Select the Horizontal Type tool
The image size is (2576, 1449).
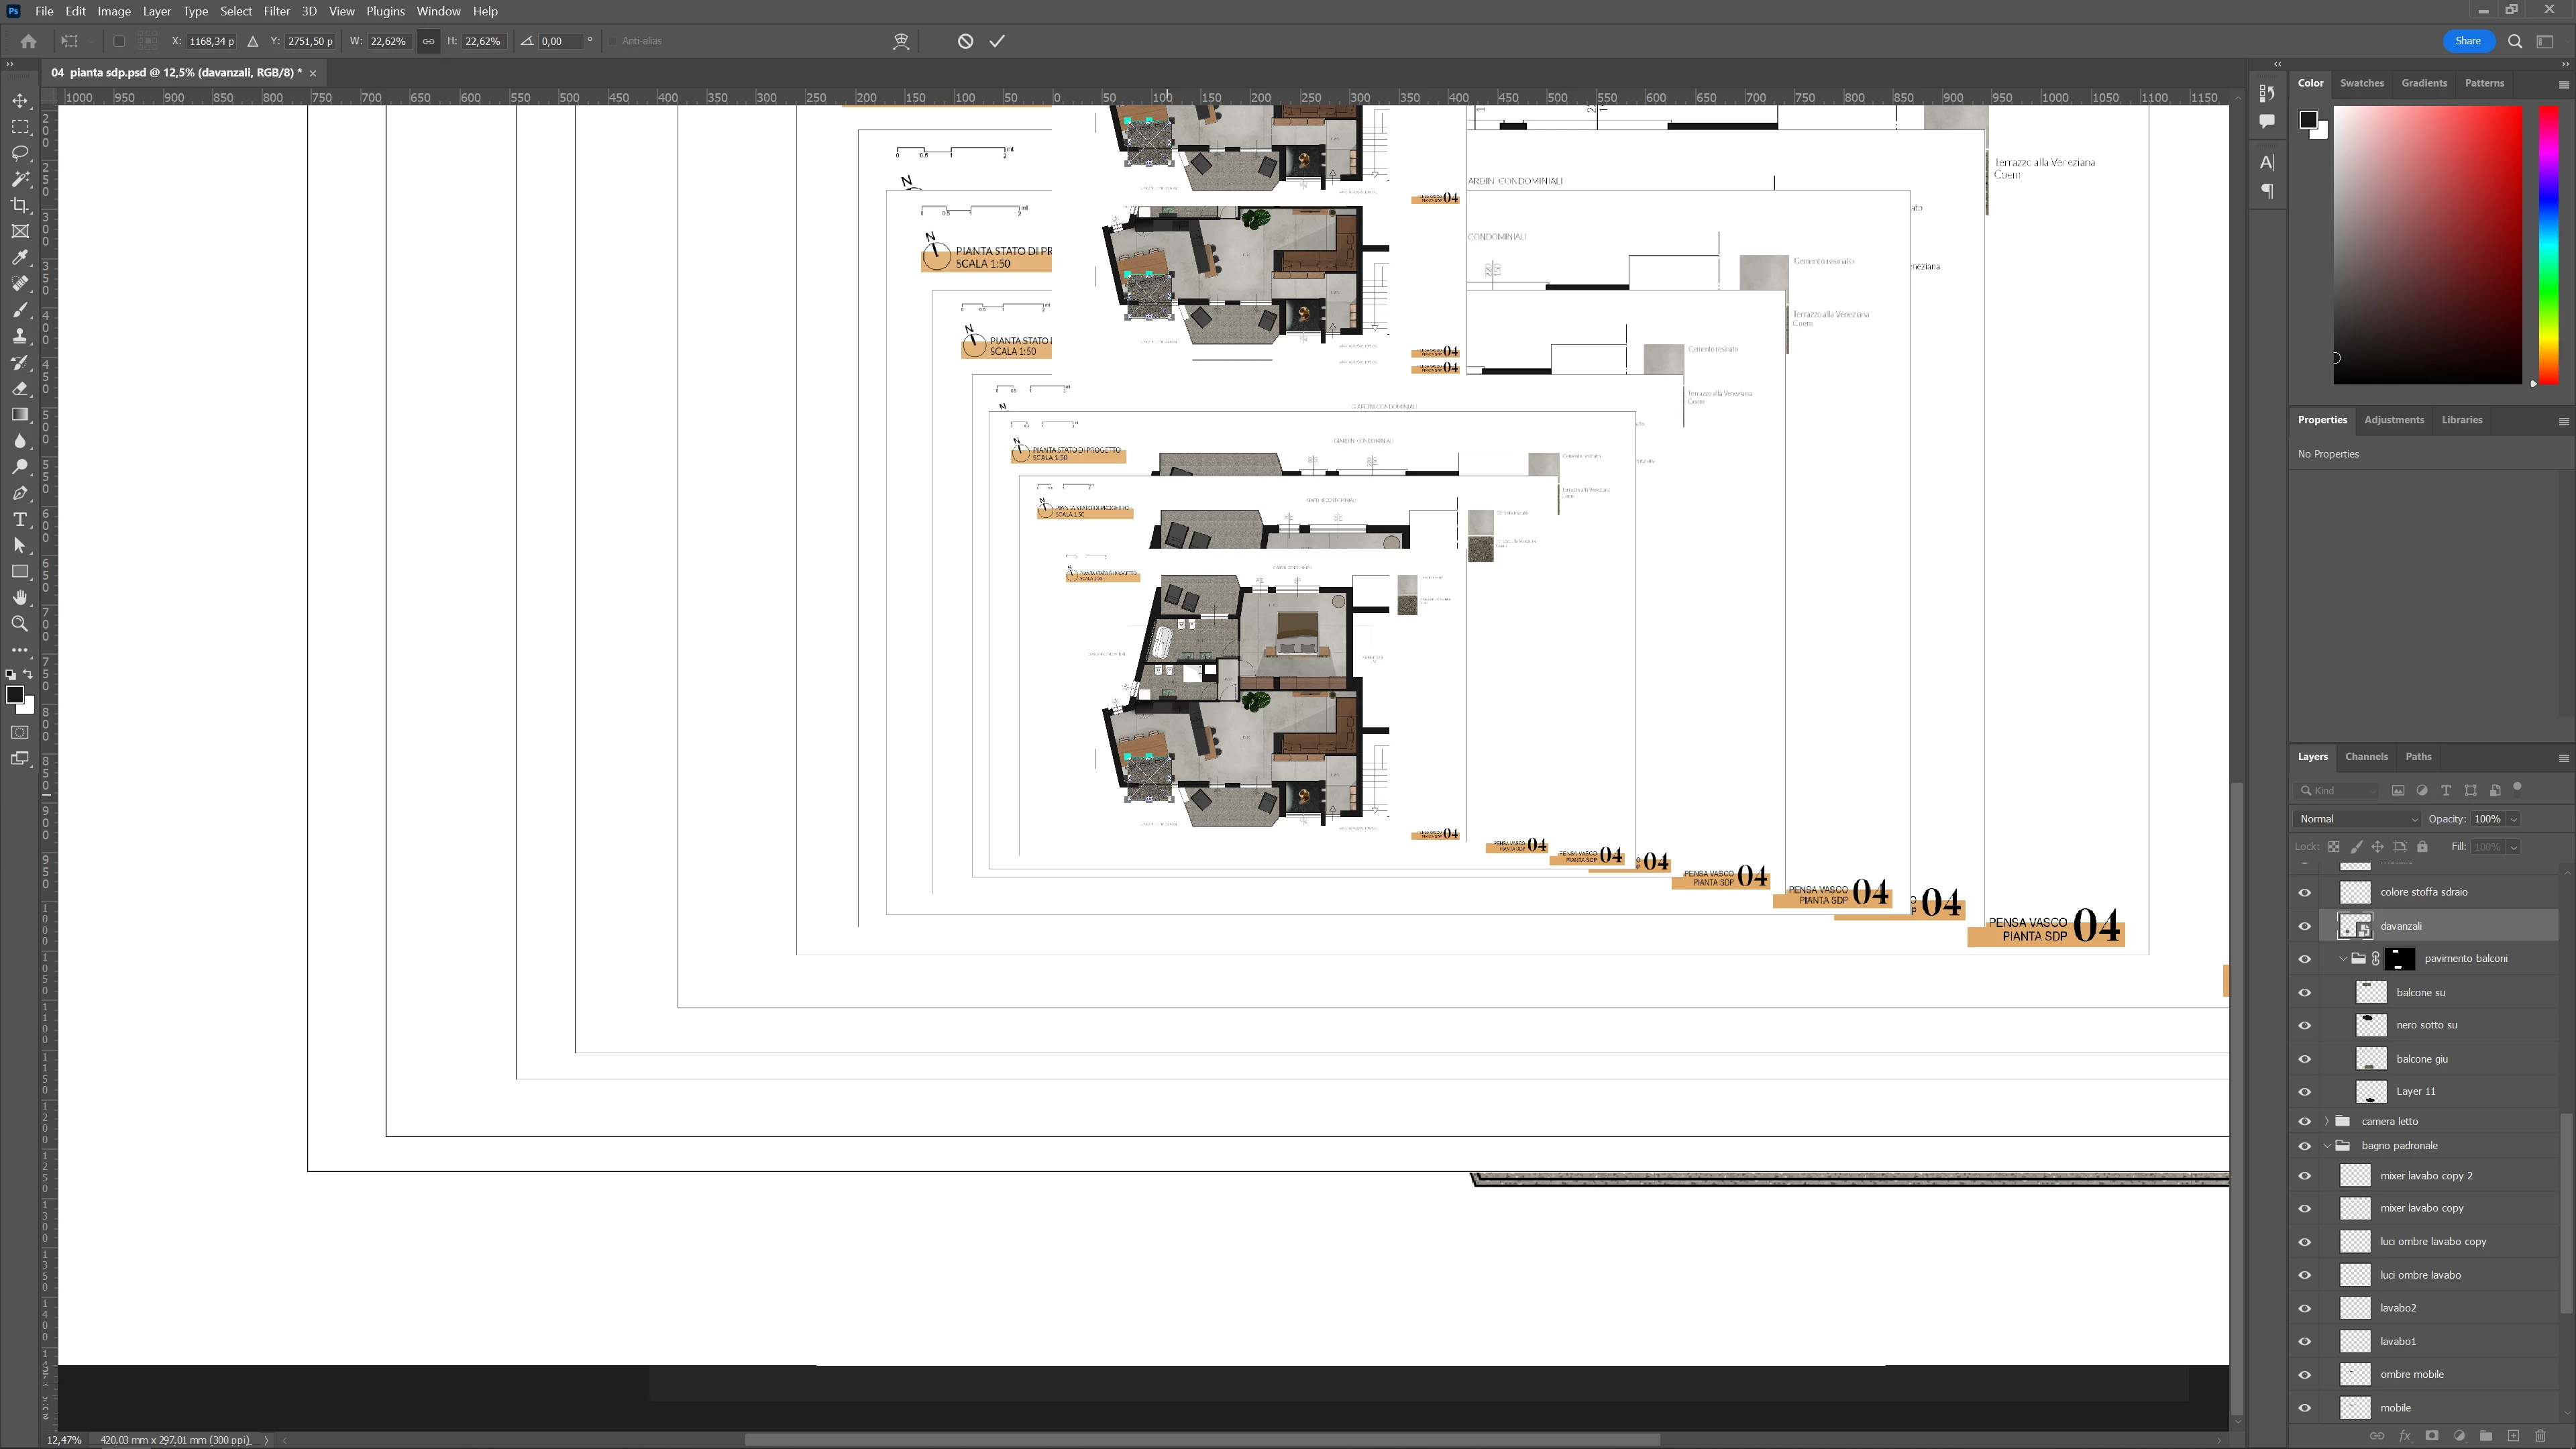20,519
